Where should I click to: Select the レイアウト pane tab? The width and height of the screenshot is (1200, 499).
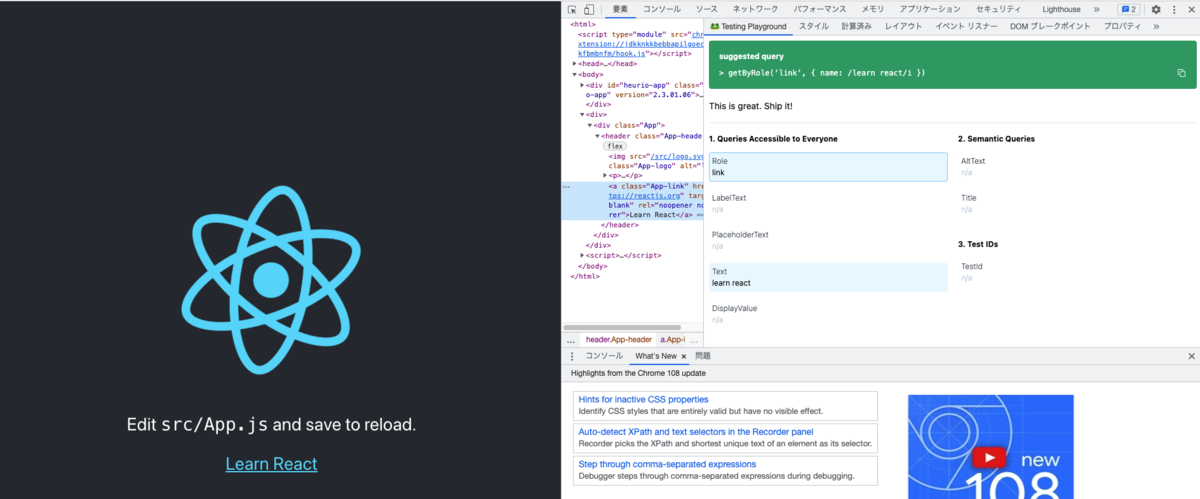903,27
